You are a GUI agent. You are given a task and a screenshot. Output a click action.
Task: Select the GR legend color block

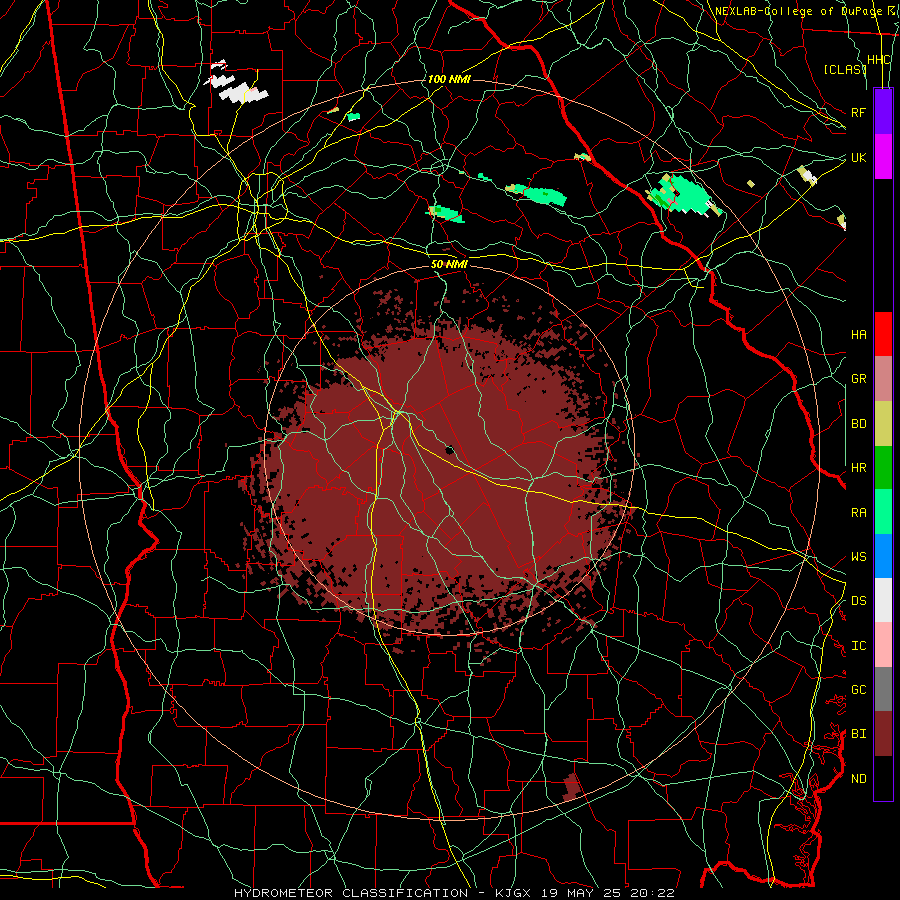click(883, 379)
